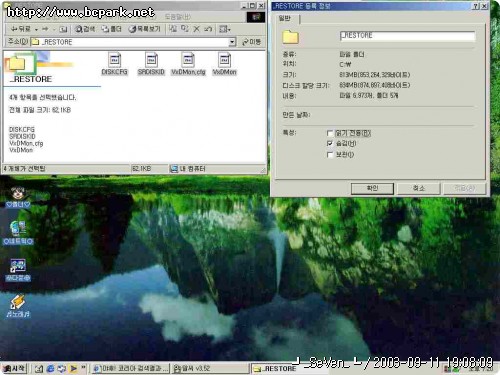
Task: Click the Undo toolbar icon
Action: [208, 29]
